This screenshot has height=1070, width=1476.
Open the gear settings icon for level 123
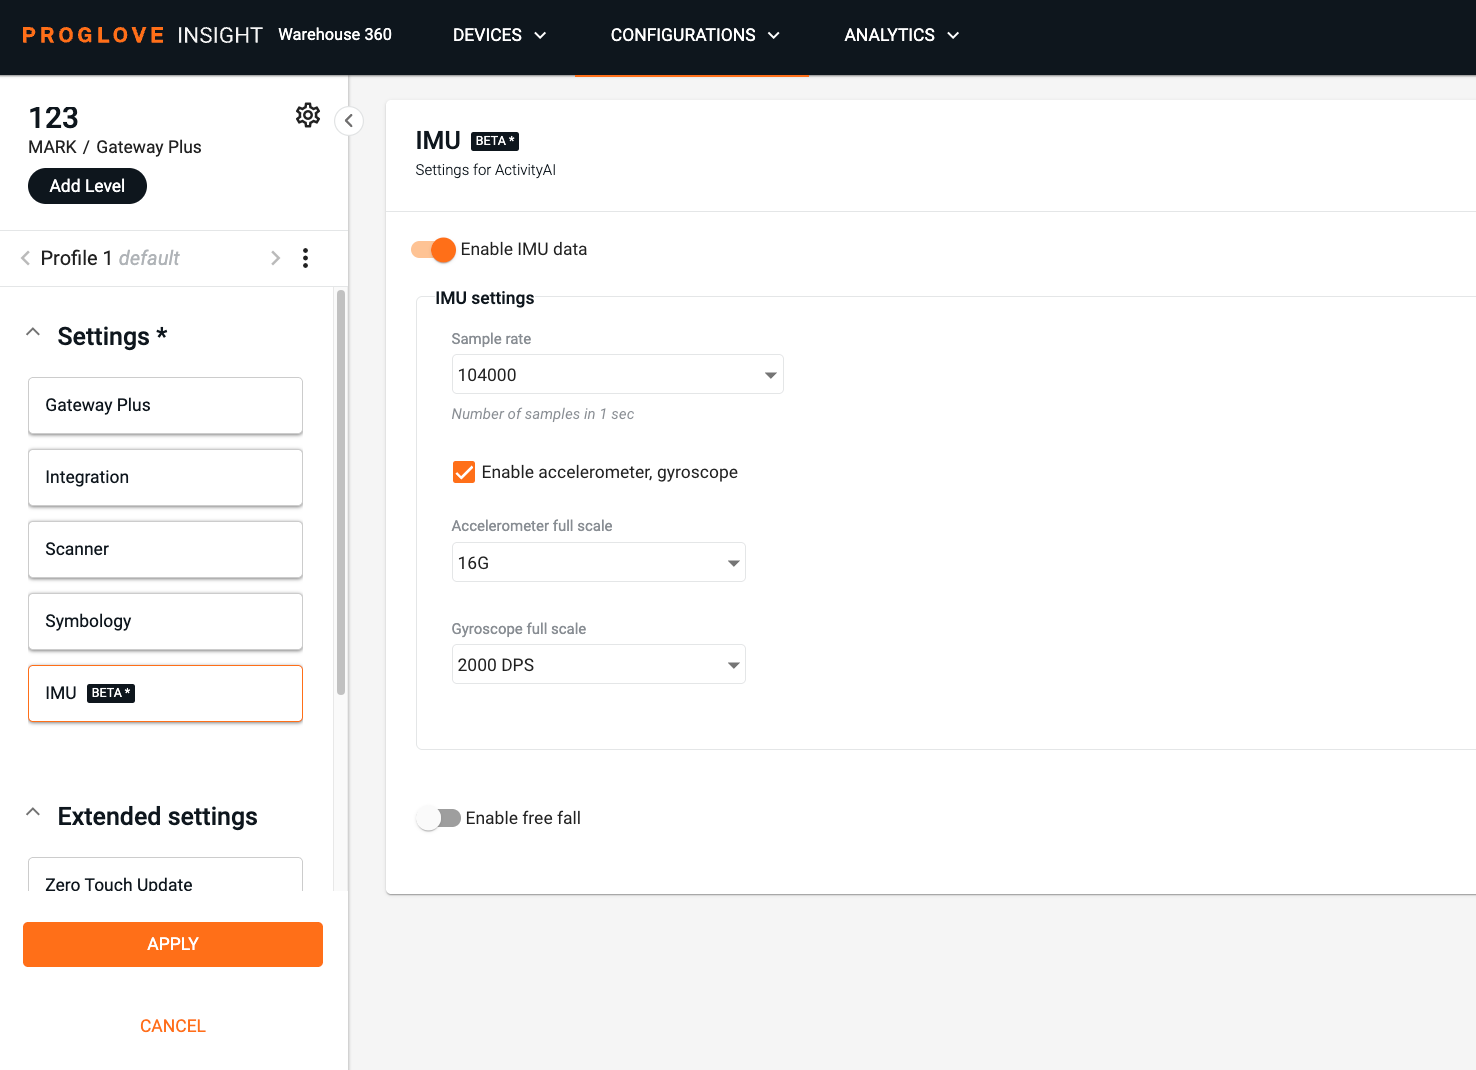308,116
